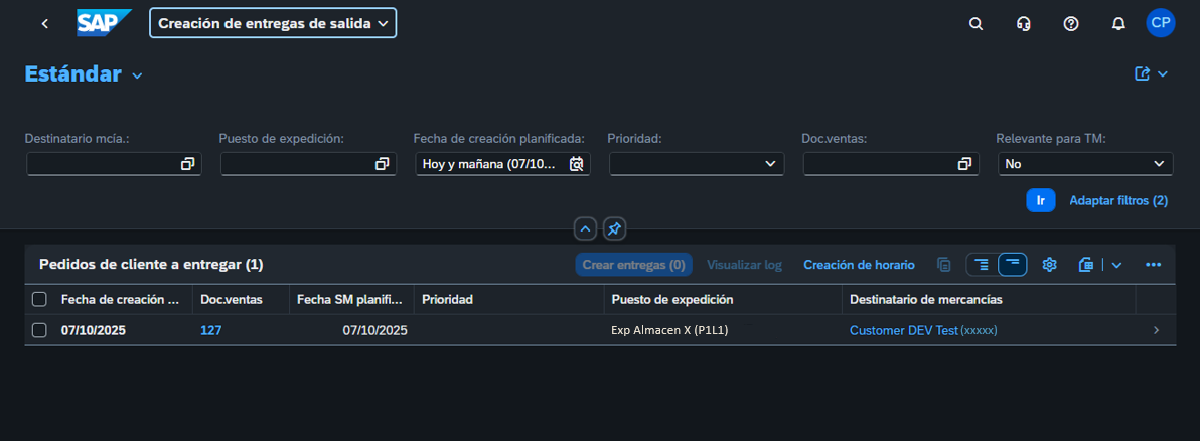1200x442 pixels.
Task: Open the headset support icon
Action: point(1023,23)
